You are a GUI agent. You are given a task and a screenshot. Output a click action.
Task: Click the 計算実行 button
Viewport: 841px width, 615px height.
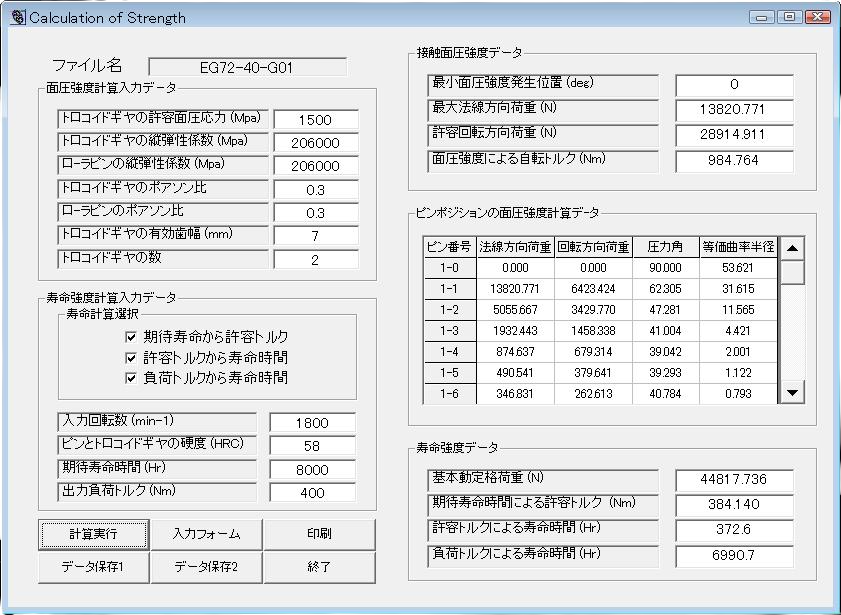click(94, 534)
